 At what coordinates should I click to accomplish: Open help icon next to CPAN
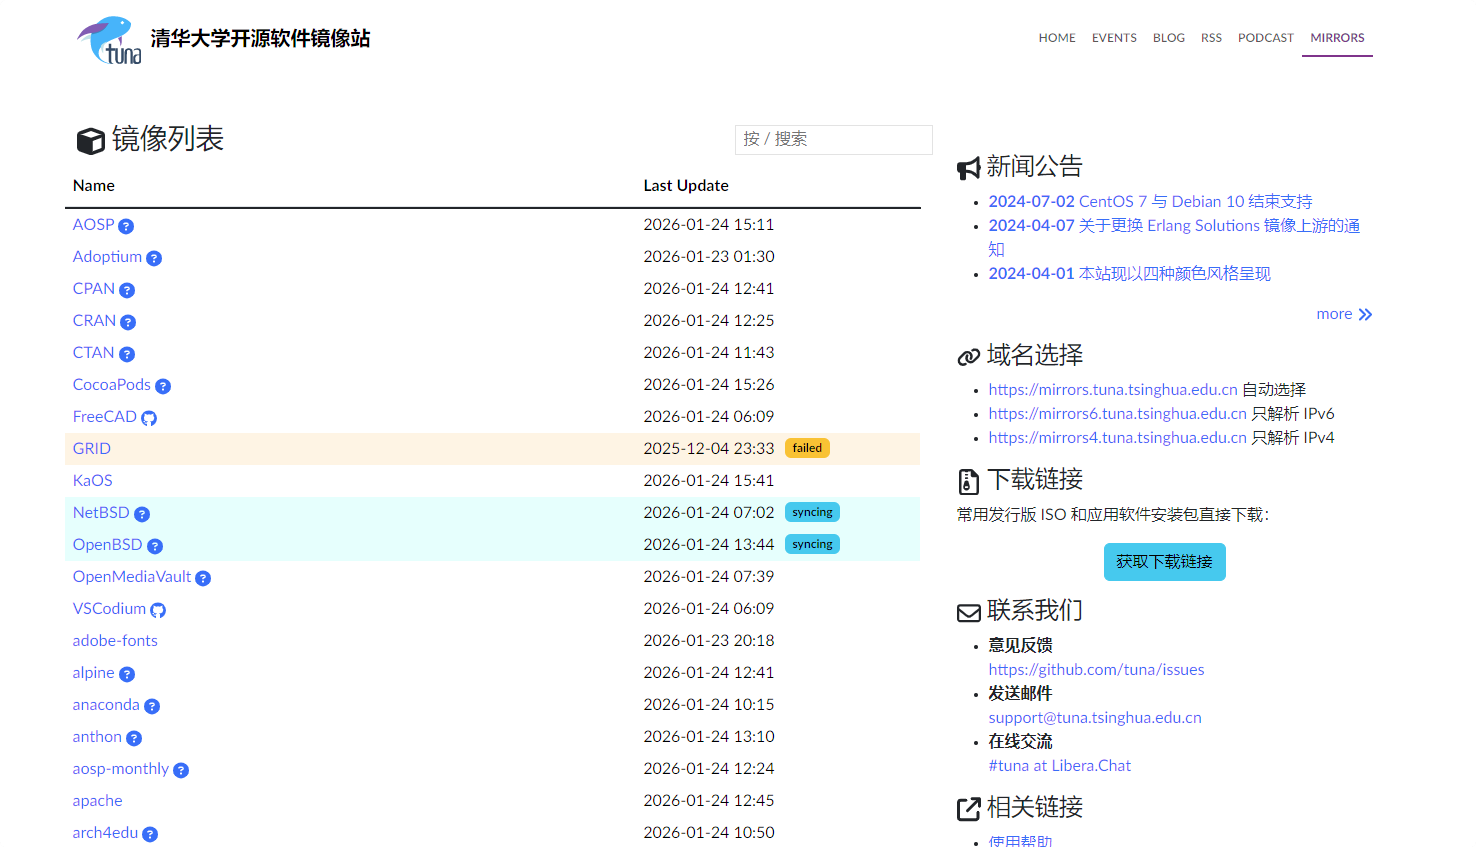pos(127,290)
